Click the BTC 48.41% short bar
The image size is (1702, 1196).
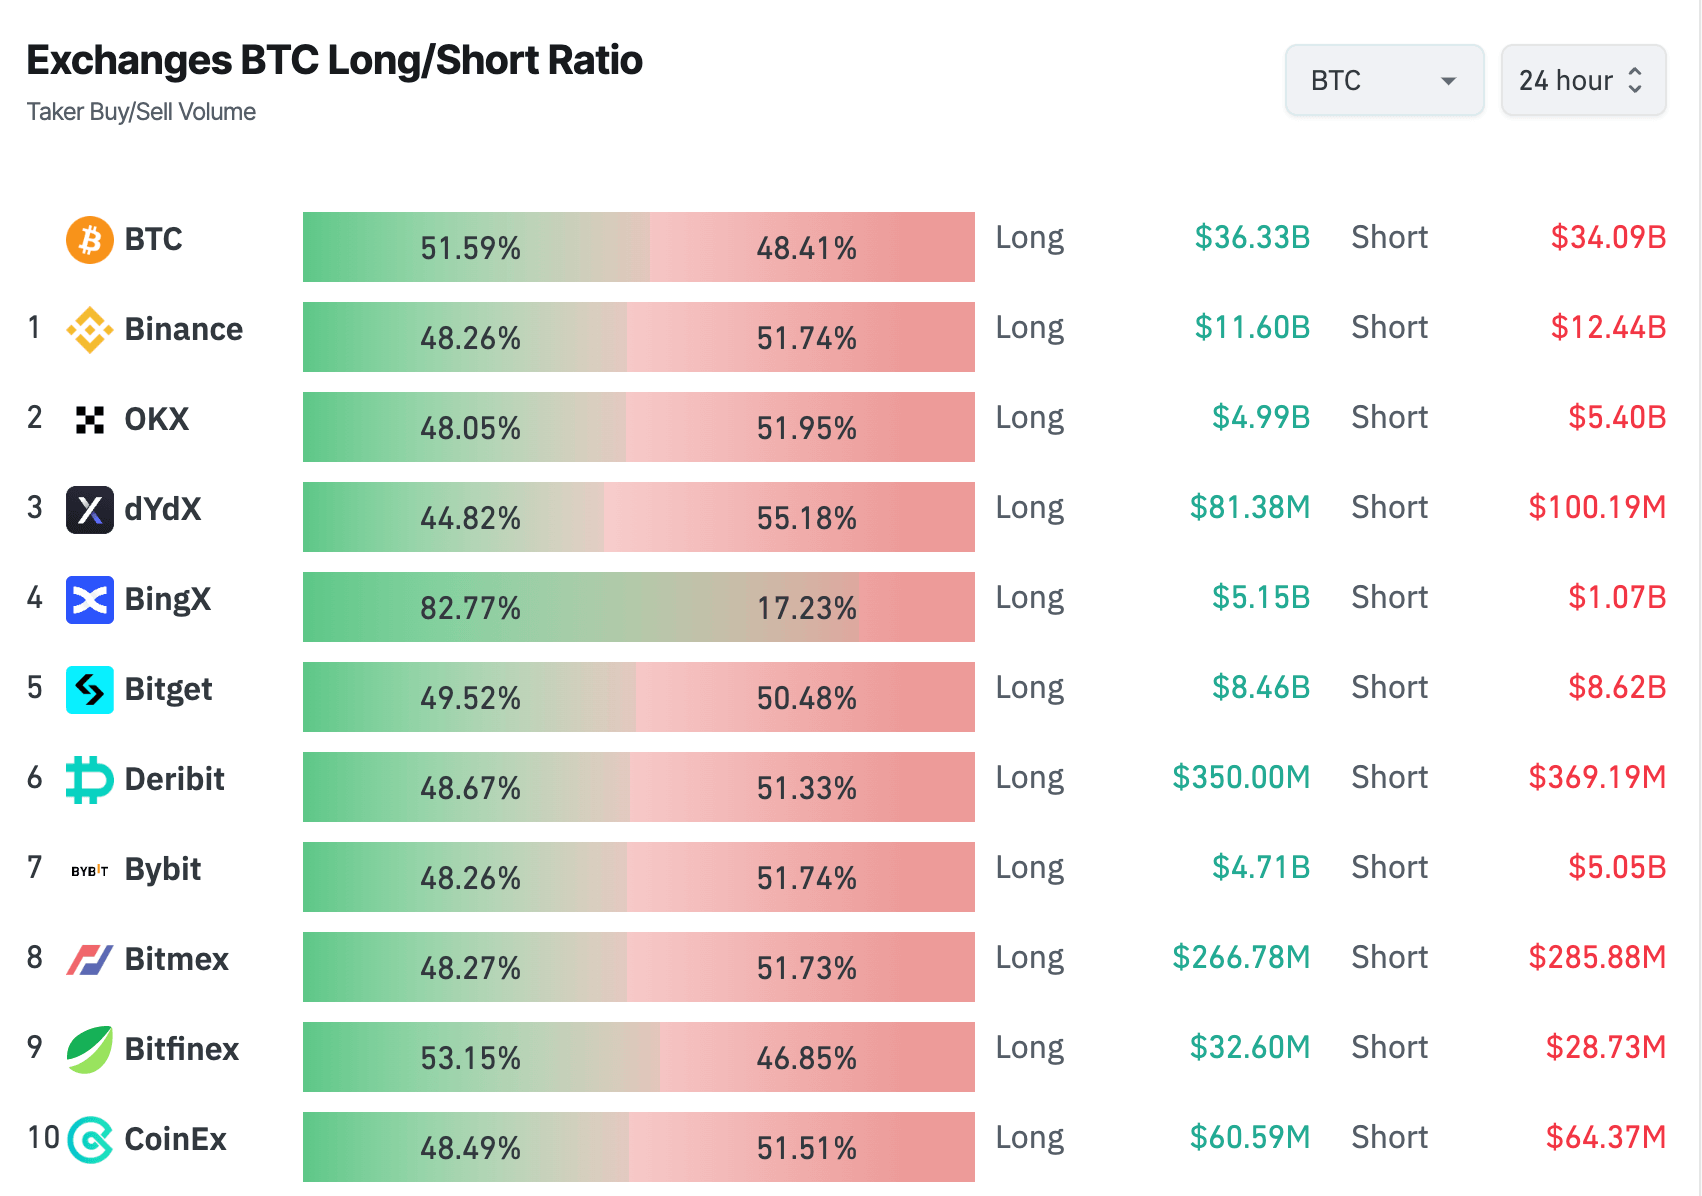812,247
